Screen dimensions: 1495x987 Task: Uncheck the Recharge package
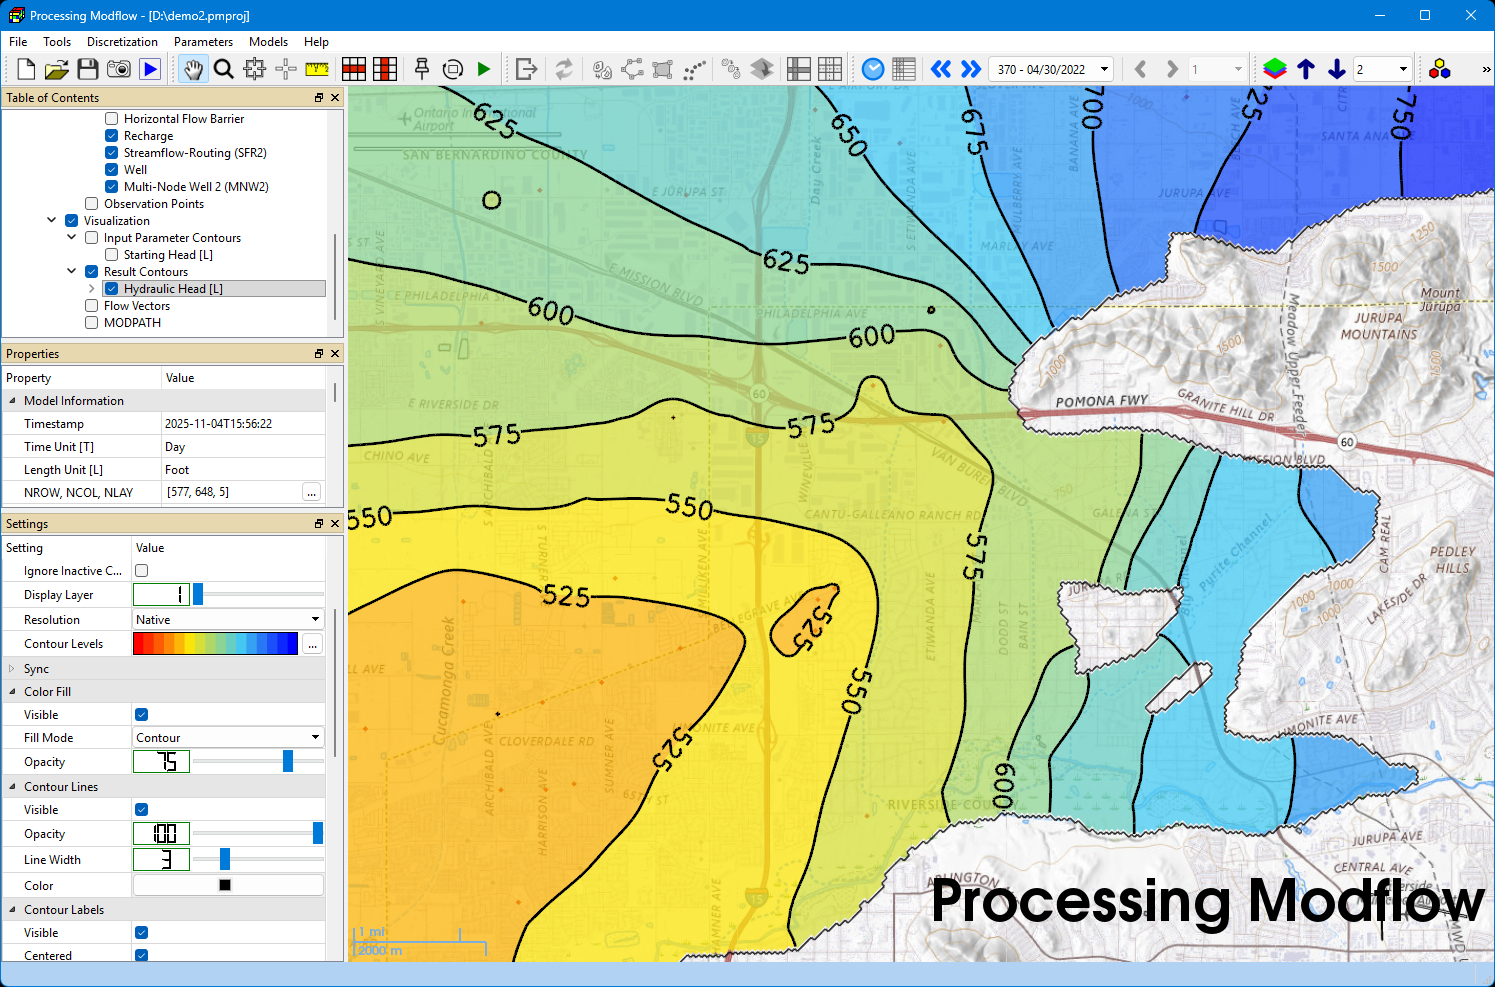[x=112, y=136]
